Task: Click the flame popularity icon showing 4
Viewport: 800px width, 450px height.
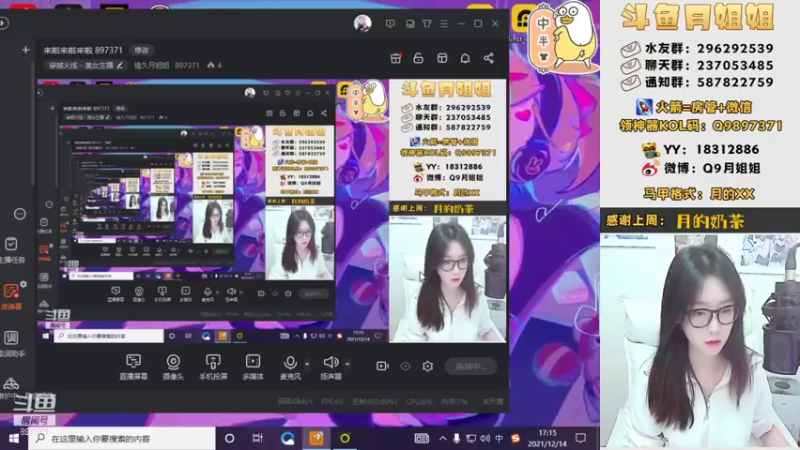Action: [211, 65]
